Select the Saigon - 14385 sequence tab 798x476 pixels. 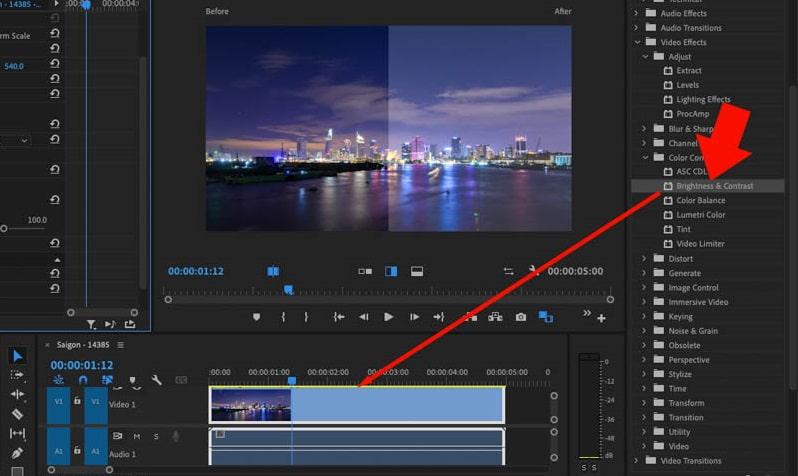(x=83, y=345)
